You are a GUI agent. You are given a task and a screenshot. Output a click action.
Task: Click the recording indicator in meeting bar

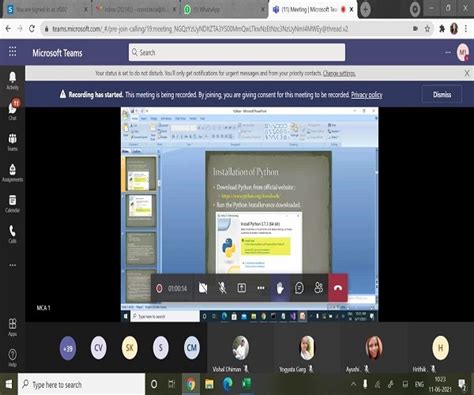tap(159, 288)
